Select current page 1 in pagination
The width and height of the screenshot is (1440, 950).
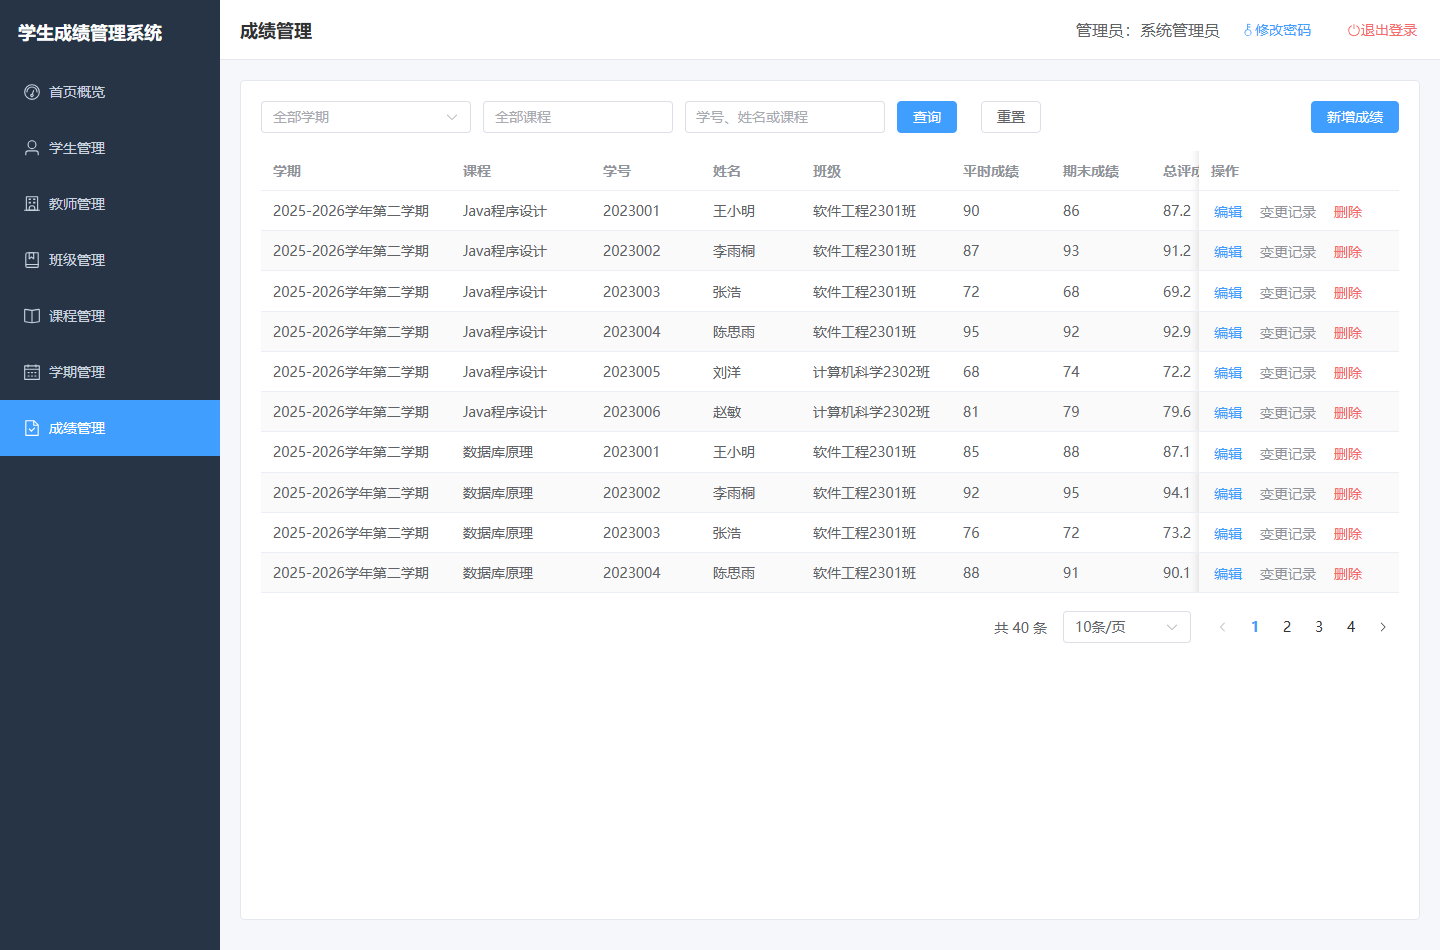coord(1255,627)
